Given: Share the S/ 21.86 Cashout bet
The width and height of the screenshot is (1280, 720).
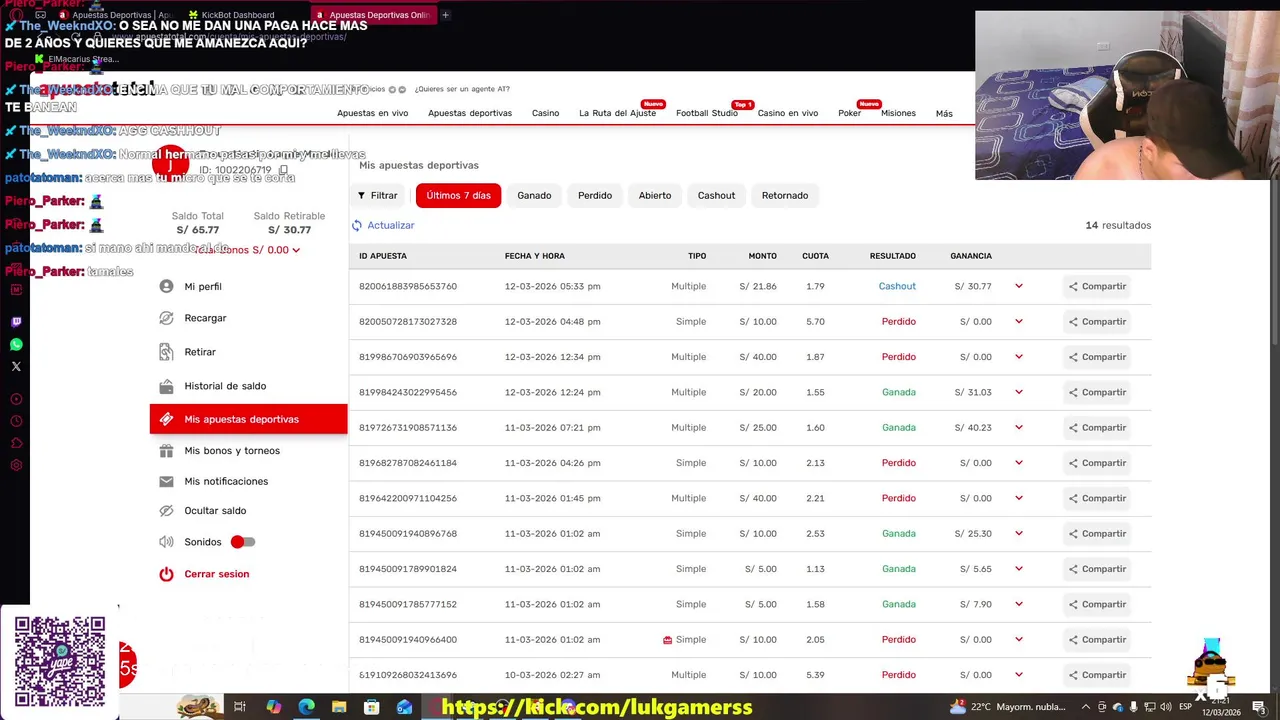Looking at the screenshot, I should point(1097,286).
